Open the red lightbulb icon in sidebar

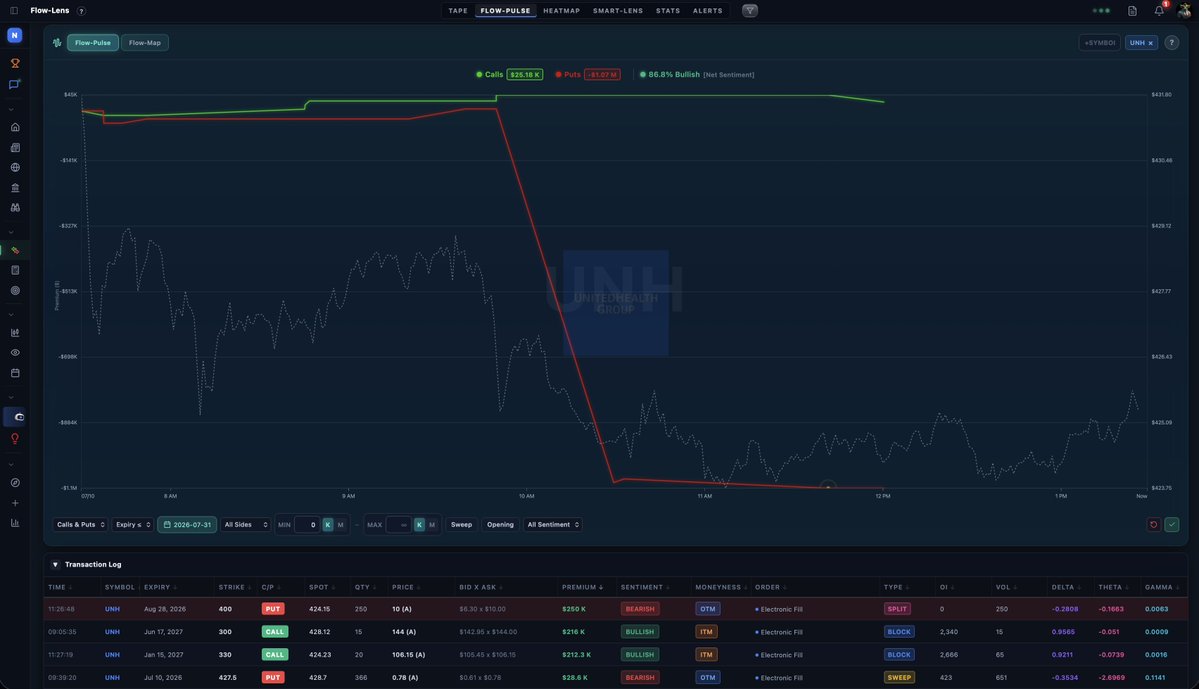coord(15,439)
